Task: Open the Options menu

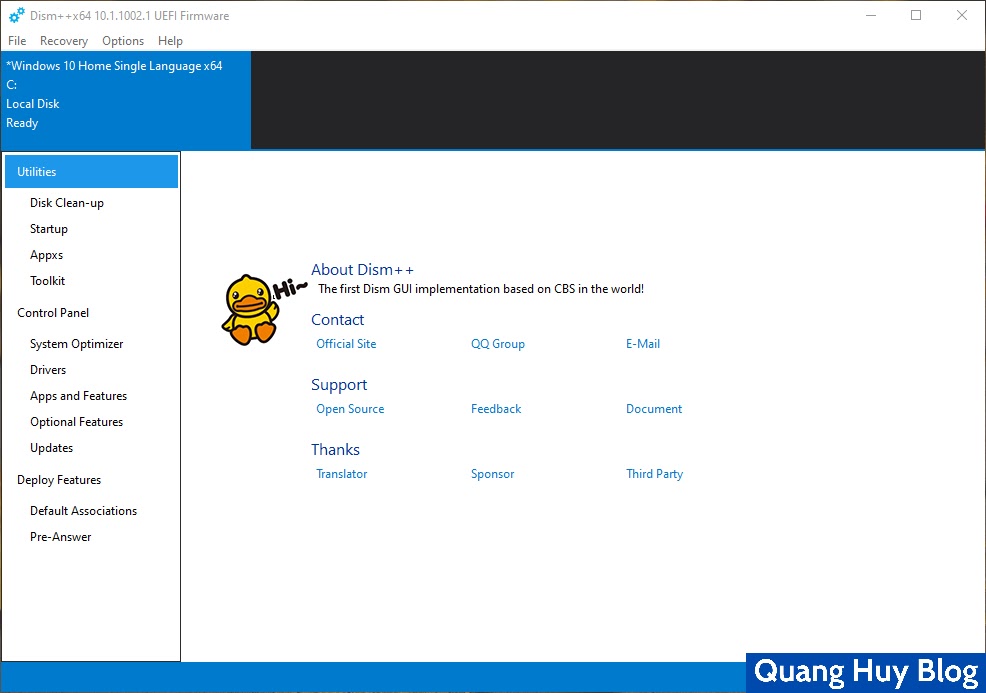Action: tap(123, 41)
